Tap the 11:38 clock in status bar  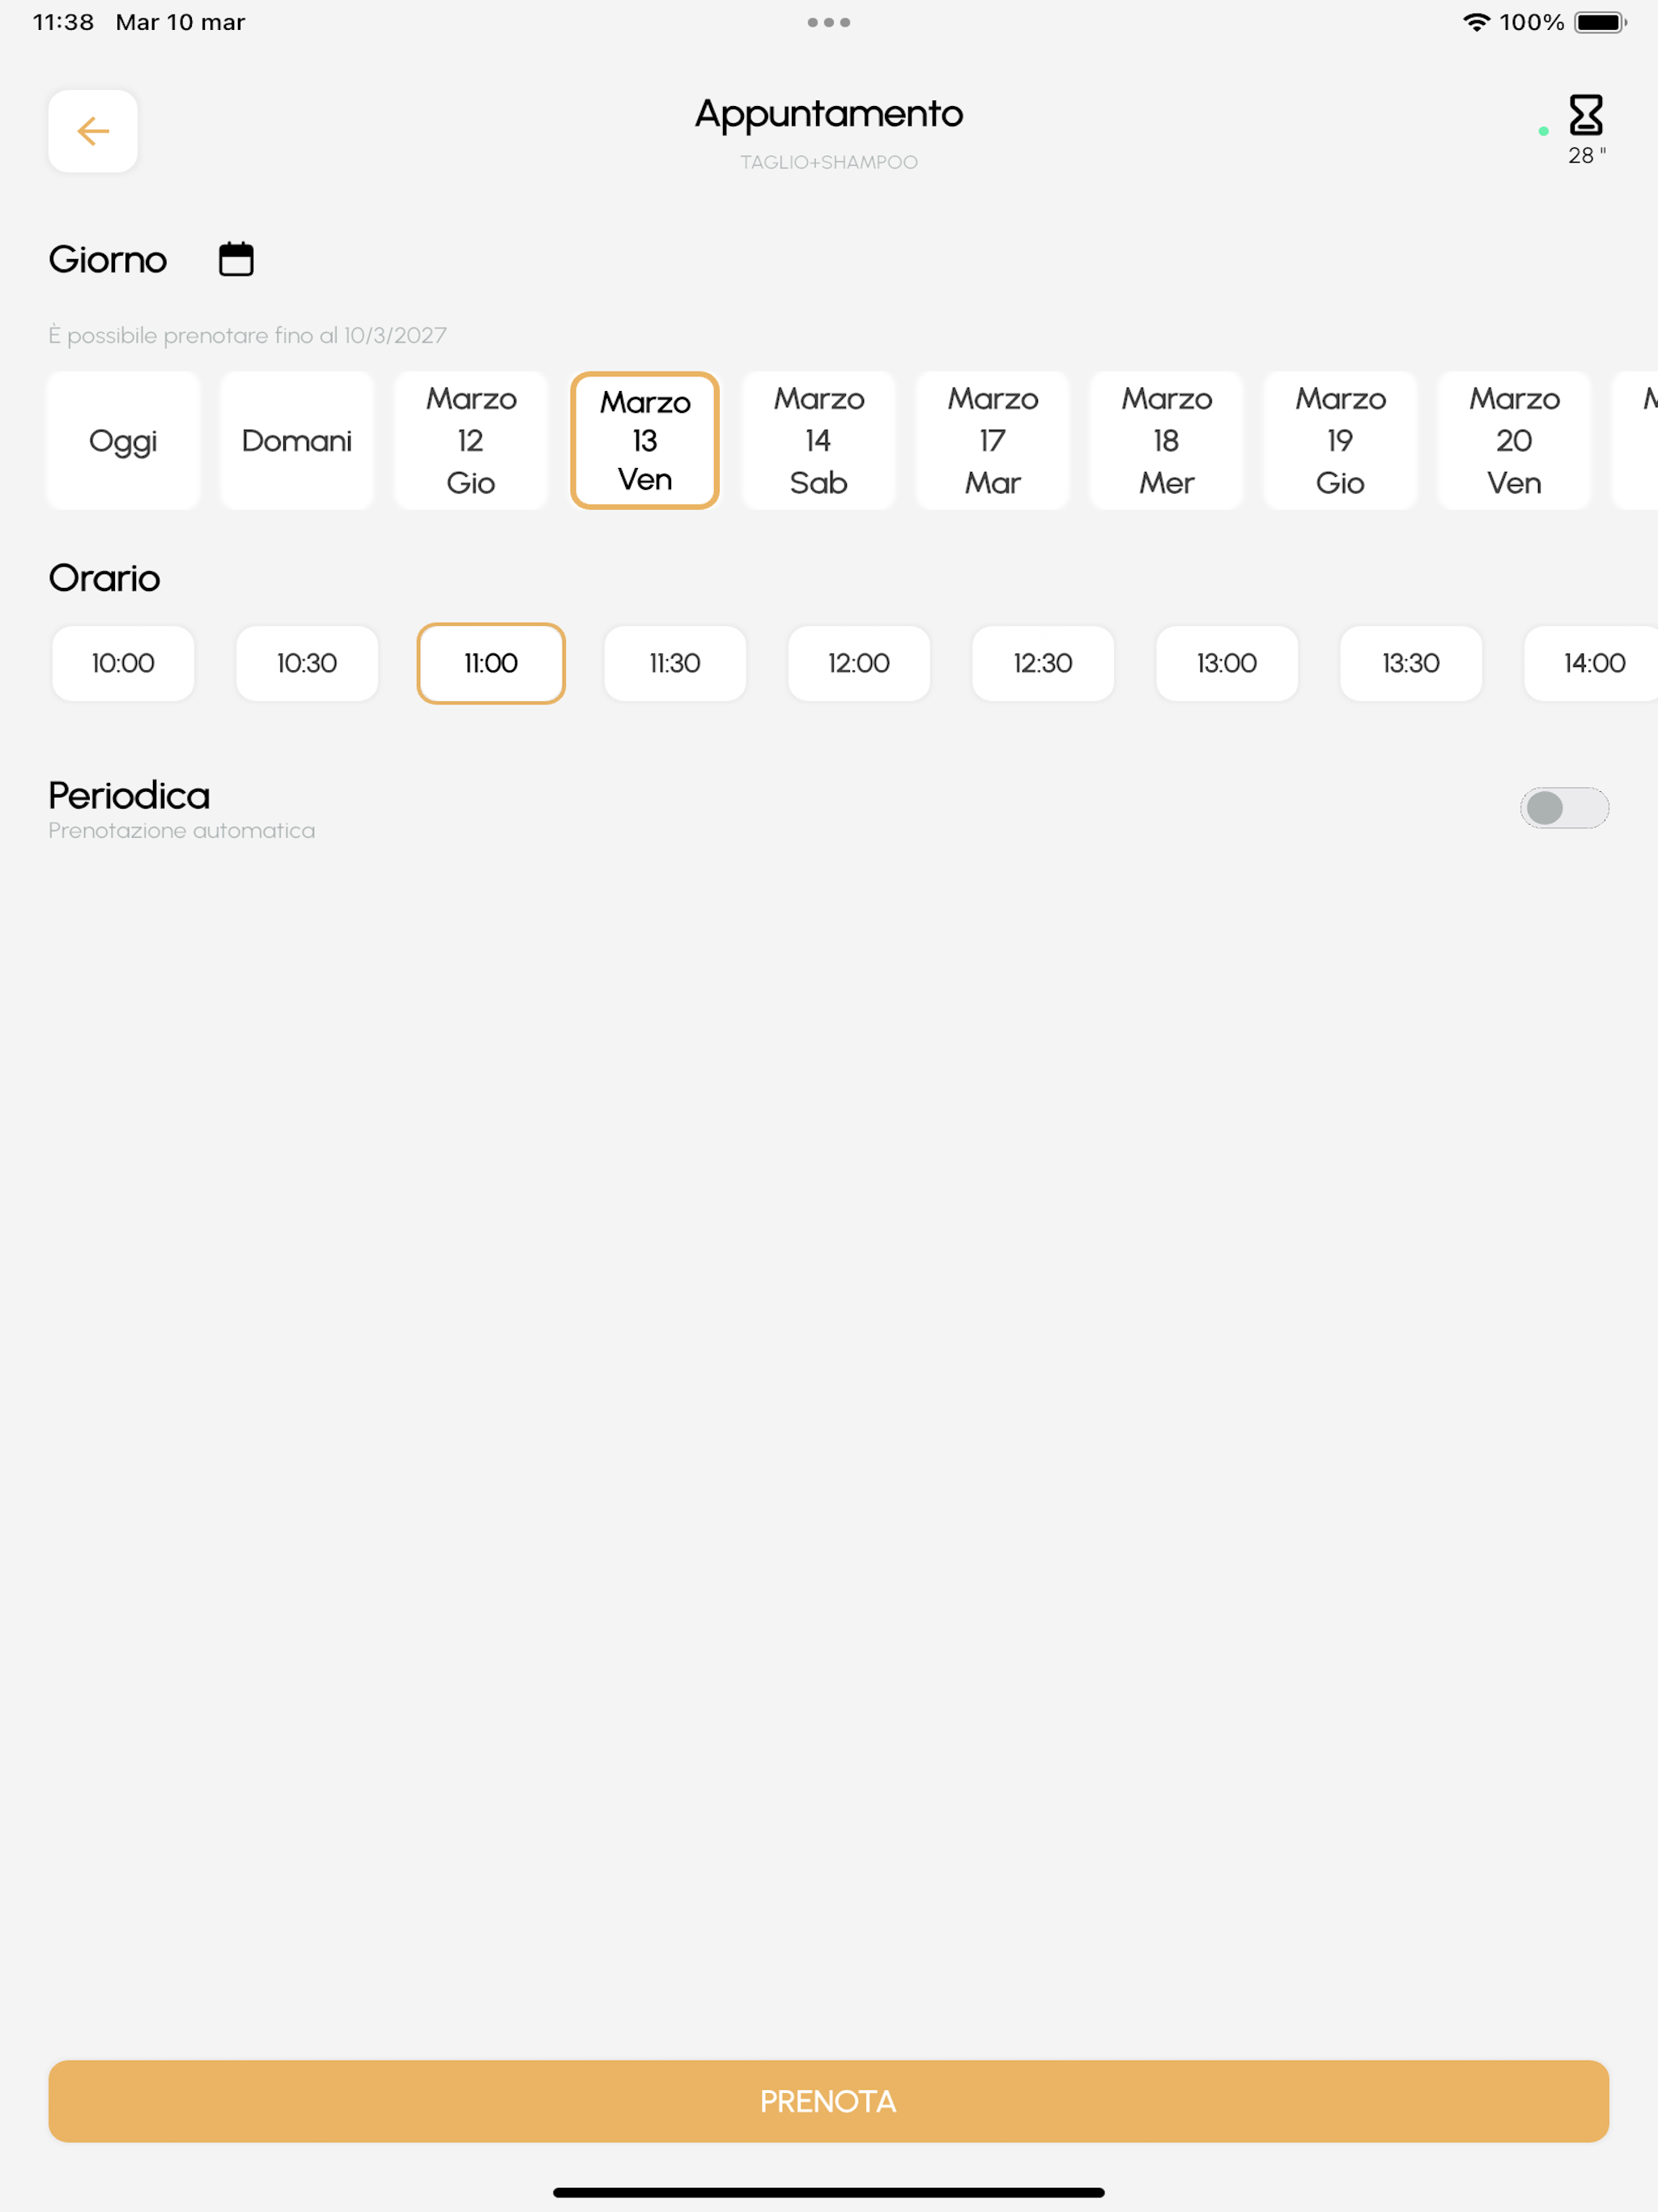[x=63, y=22]
